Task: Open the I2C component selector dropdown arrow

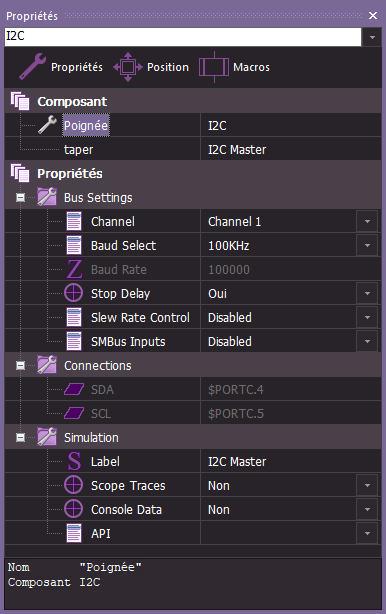Action: (372, 37)
